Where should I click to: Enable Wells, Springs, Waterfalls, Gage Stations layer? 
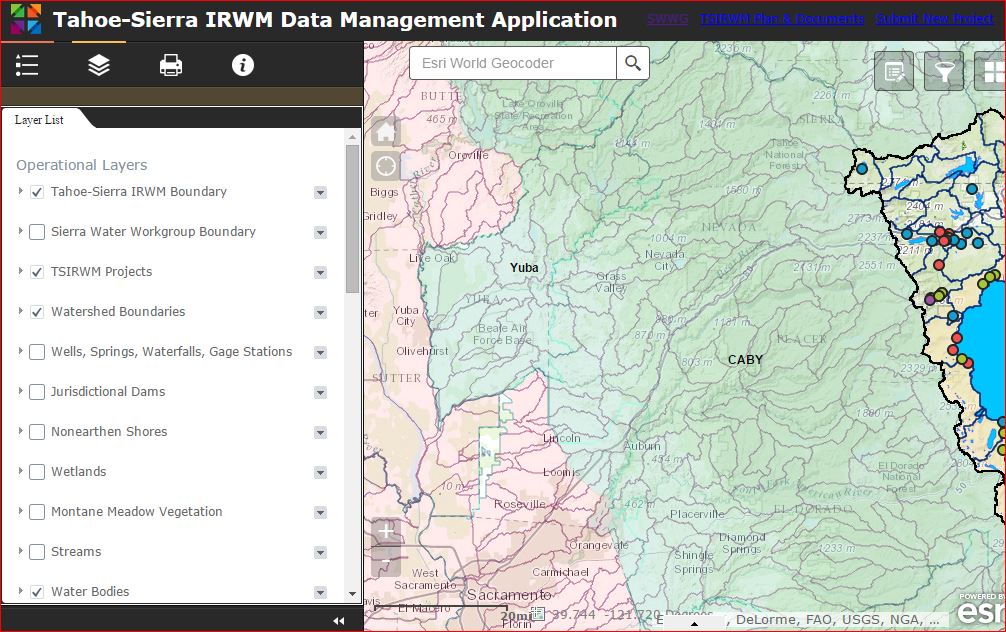point(37,352)
